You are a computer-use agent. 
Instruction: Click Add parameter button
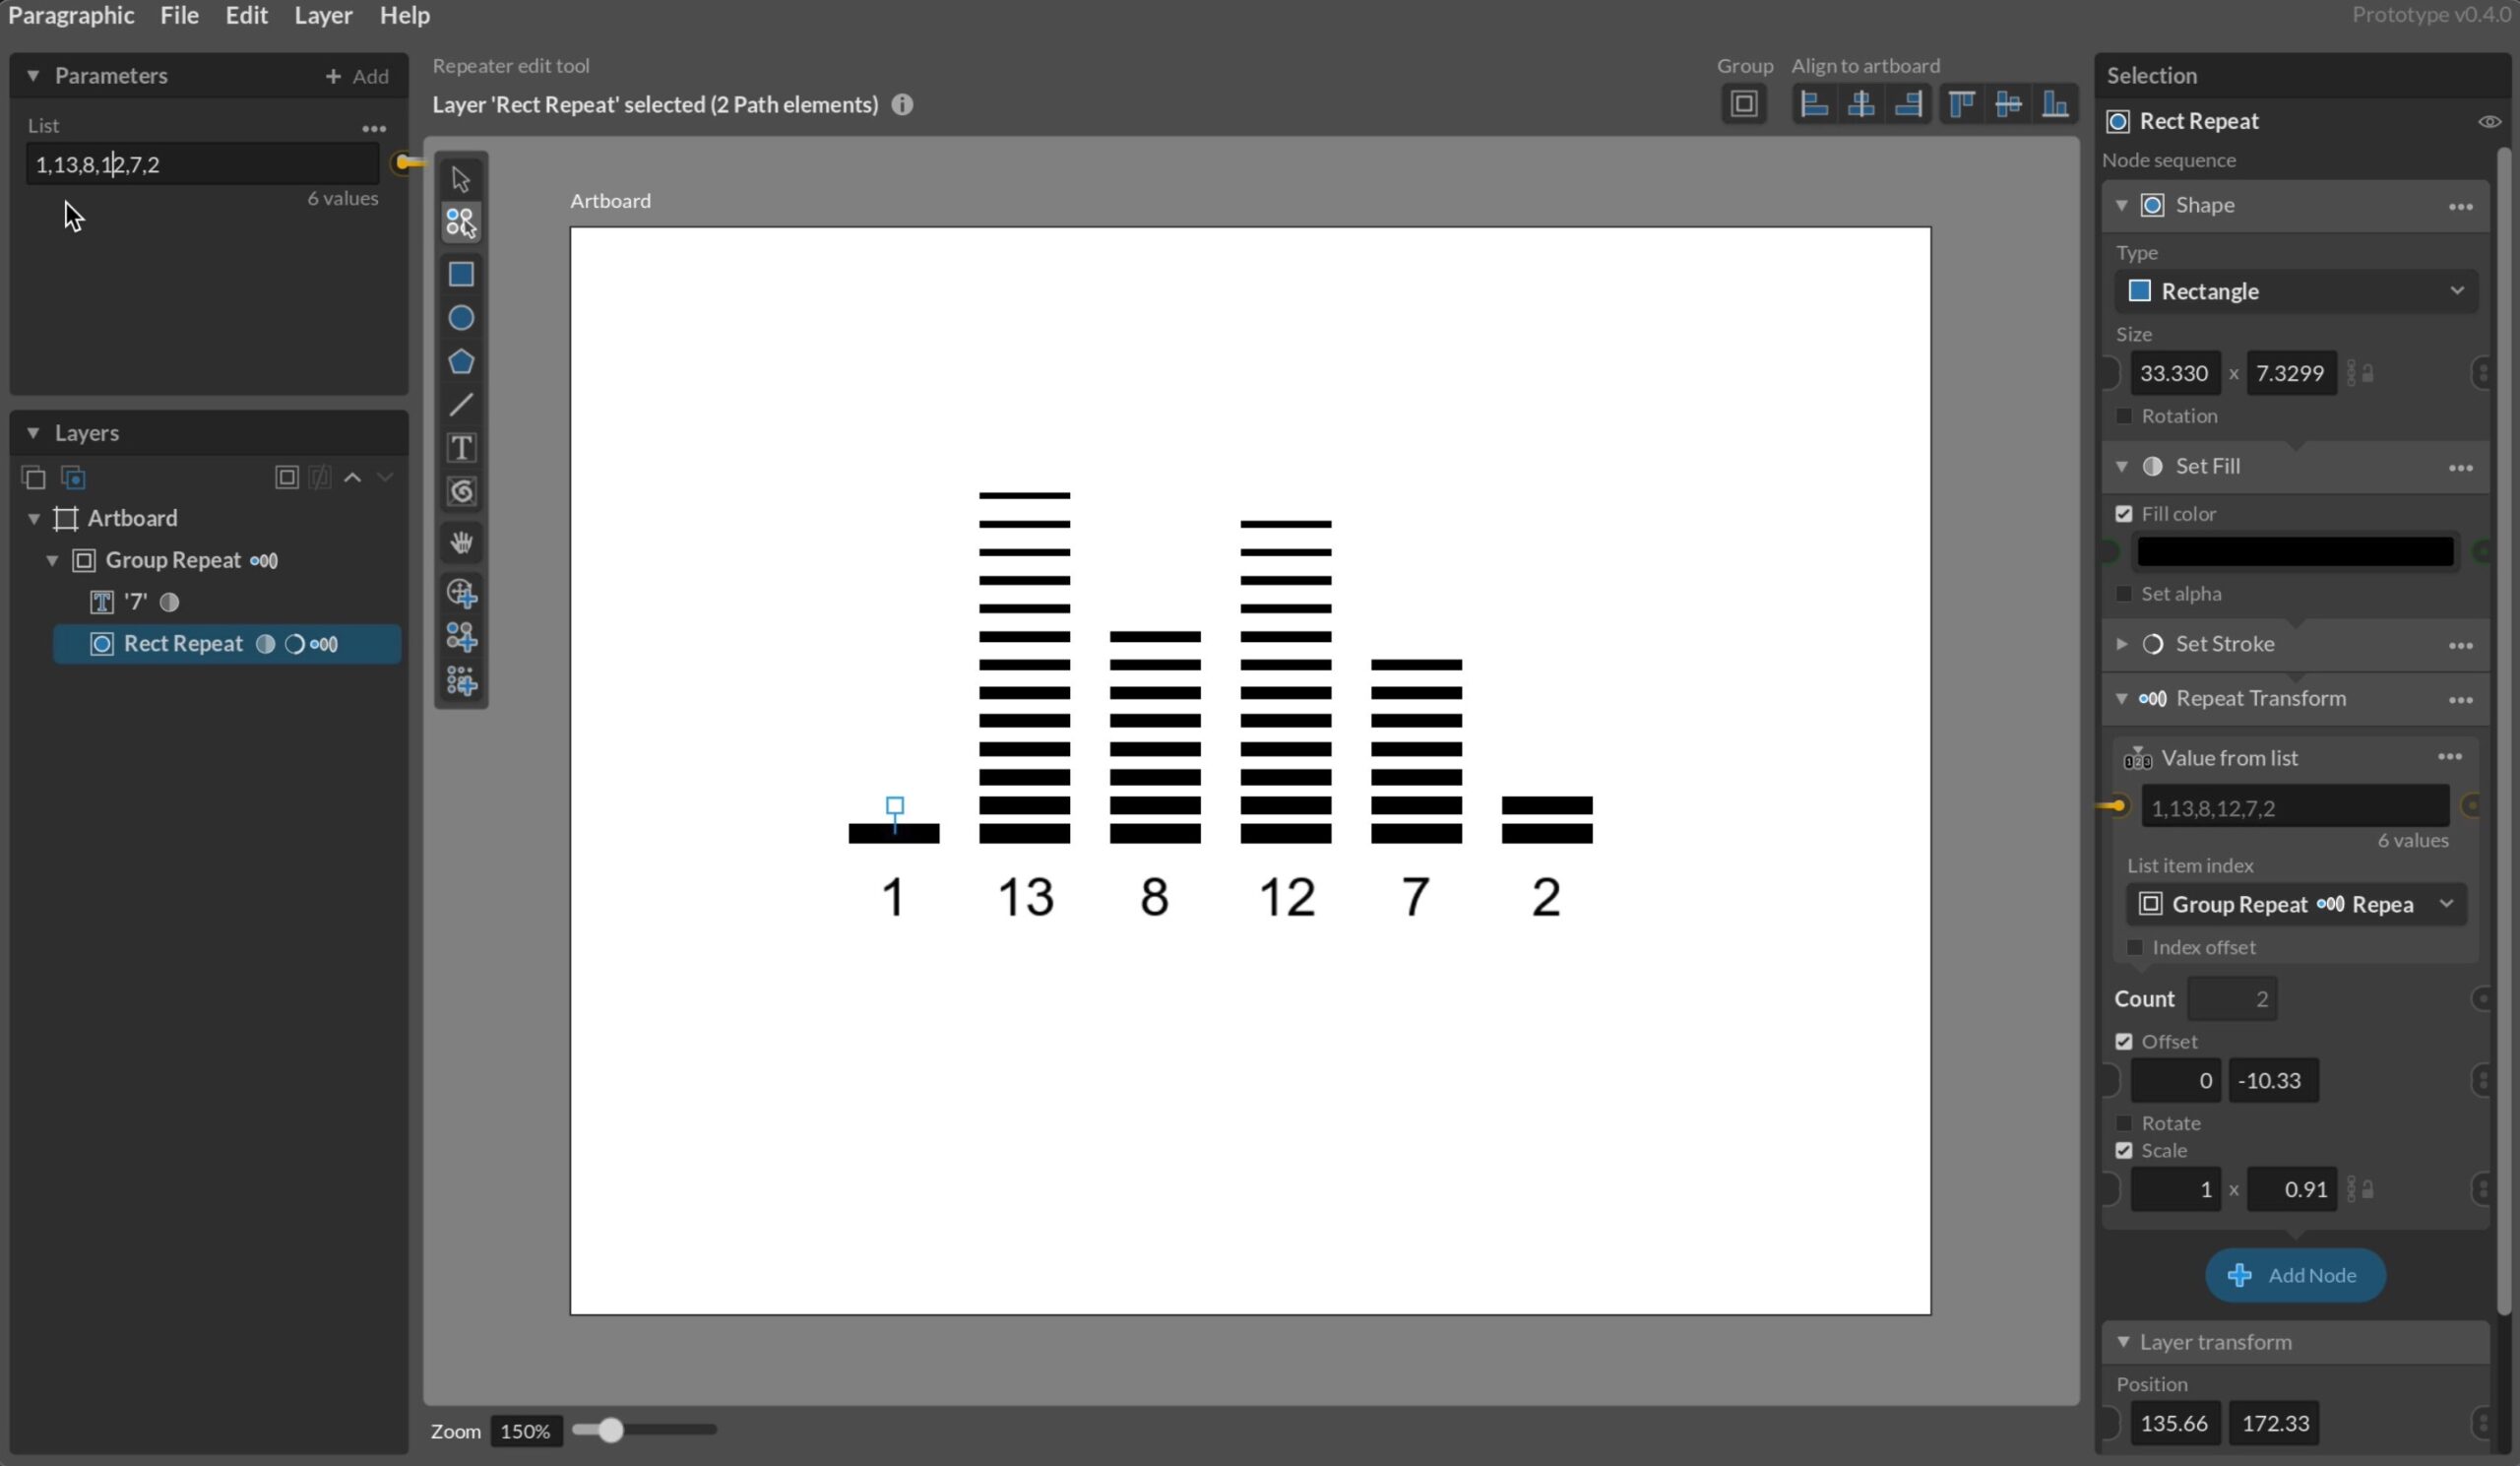click(x=357, y=75)
